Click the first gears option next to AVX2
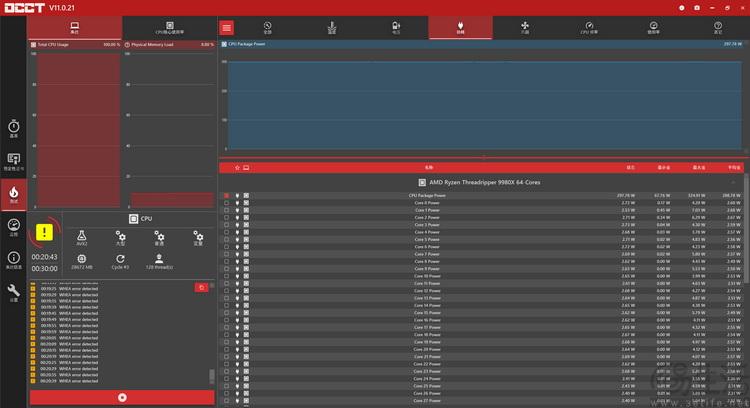Screen dimensions: 750x408 (x=121, y=238)
